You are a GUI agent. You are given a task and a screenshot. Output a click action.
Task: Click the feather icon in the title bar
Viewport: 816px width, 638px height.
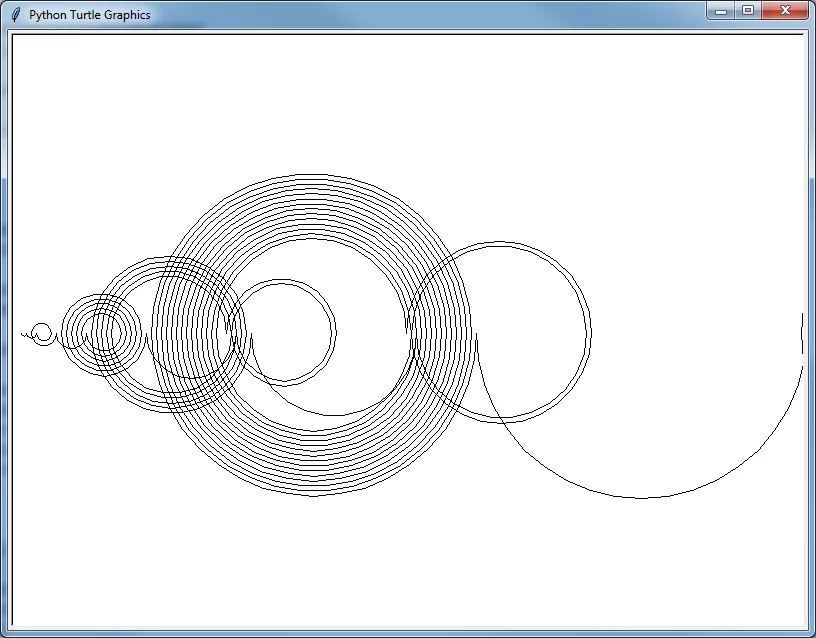(x=16, y=15)
